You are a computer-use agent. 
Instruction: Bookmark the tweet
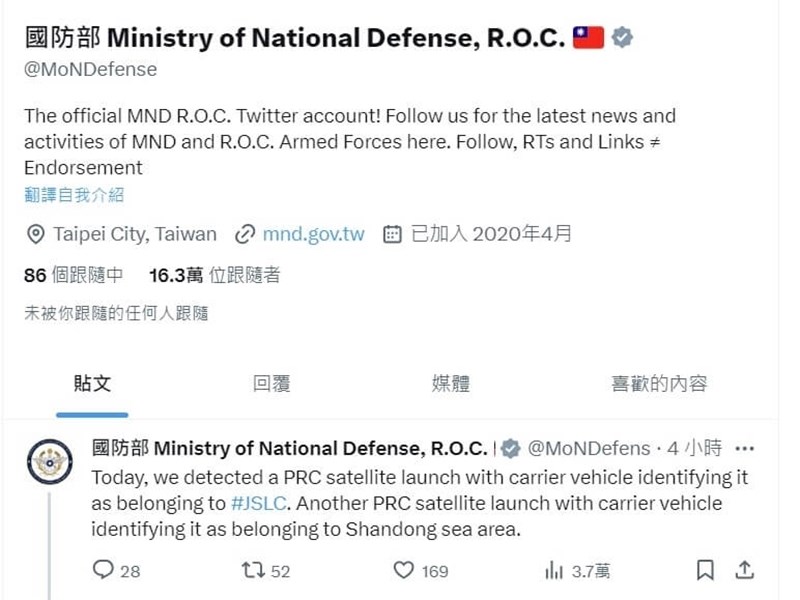pos(705,570)
